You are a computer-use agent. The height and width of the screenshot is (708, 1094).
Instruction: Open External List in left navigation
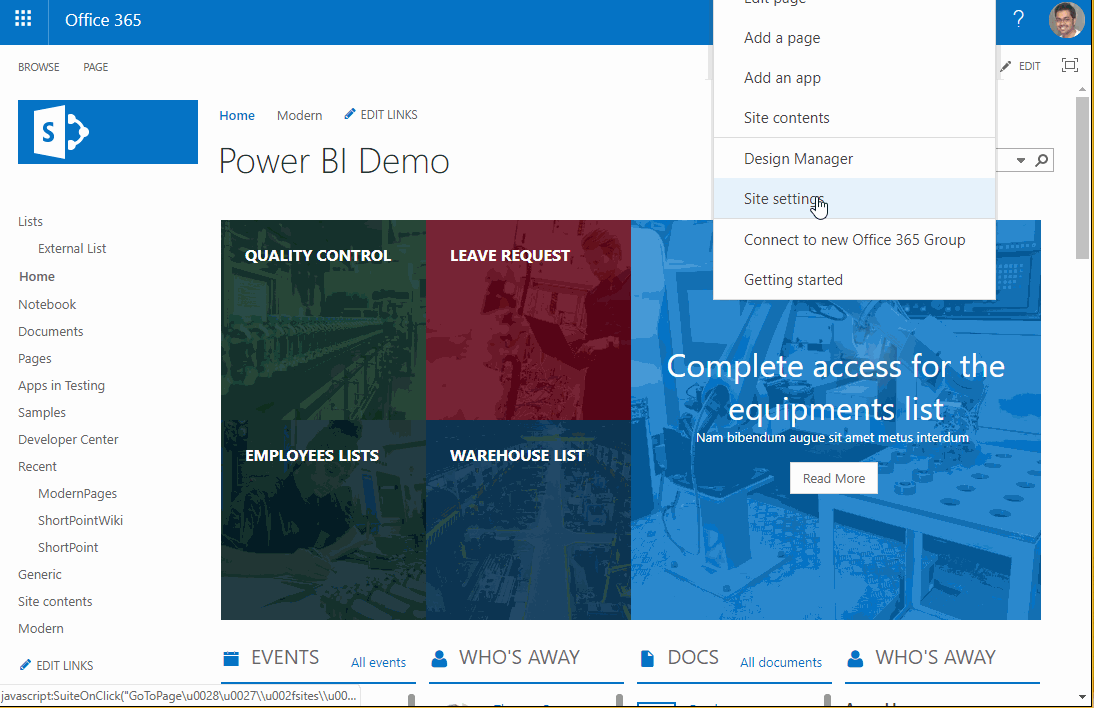coord(72,248)
